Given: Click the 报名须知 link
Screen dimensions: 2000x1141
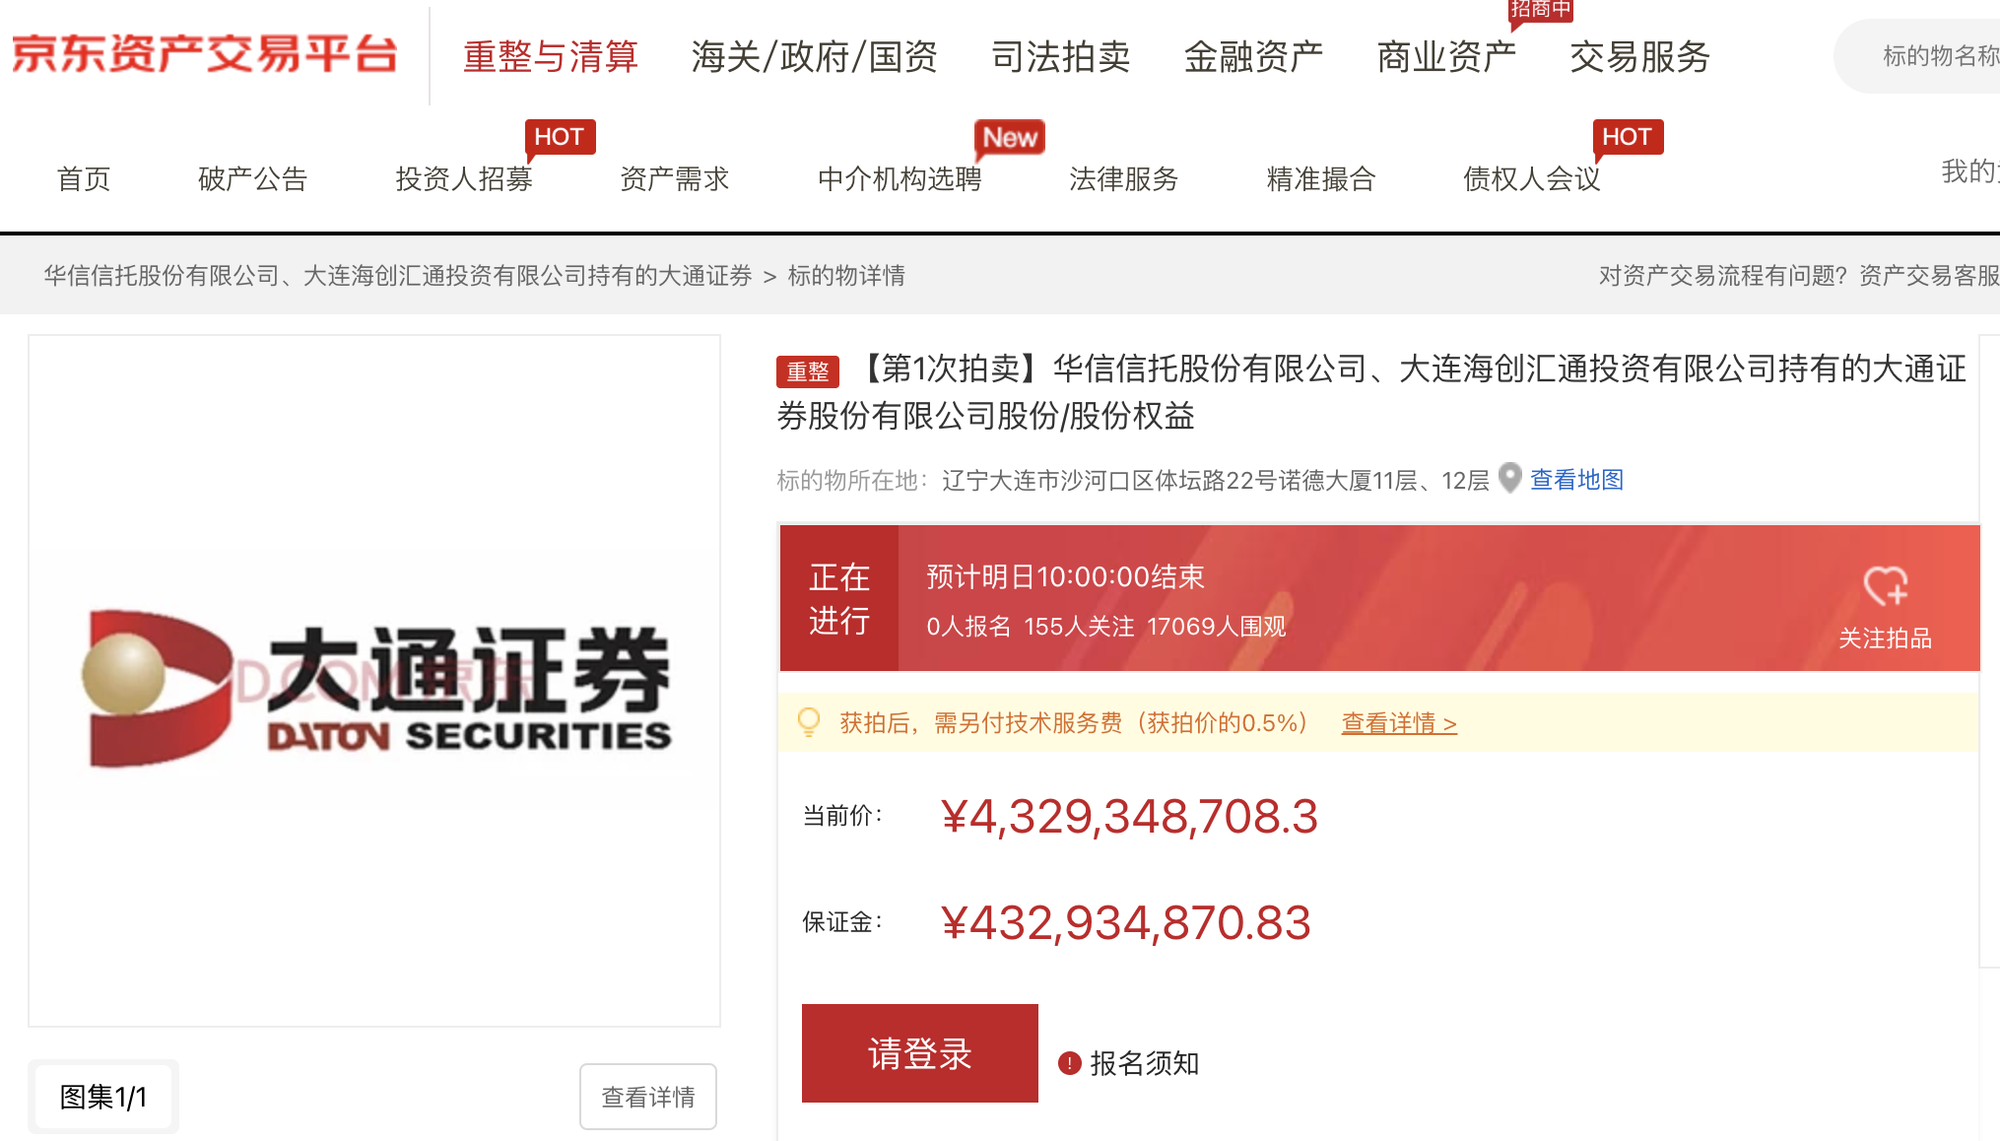Looking at the screenshot, I should point(1144,1063).
